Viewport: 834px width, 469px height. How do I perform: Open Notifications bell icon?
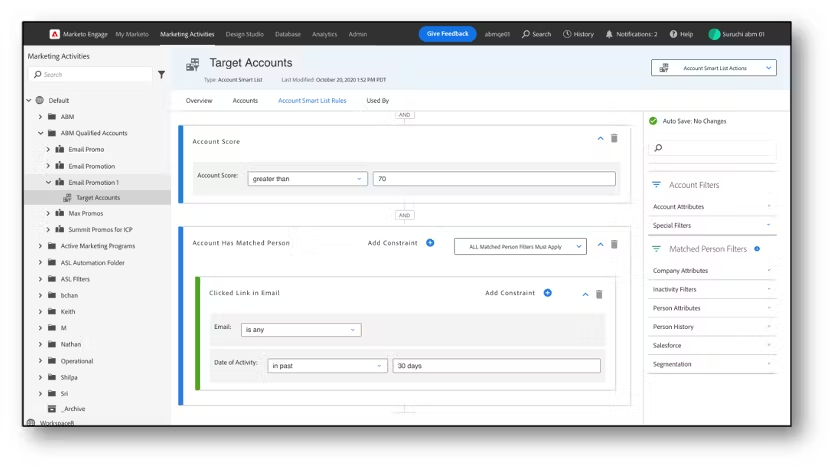coord(609,34)
